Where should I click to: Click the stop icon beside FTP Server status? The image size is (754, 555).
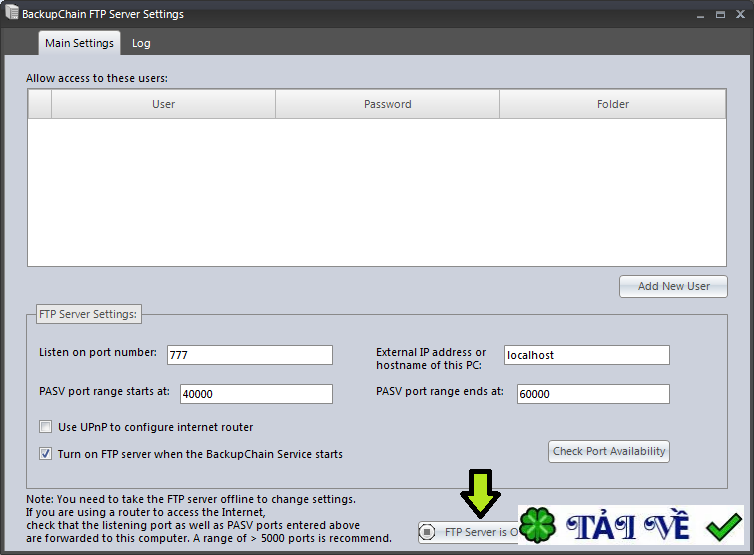tap(427, 532)
